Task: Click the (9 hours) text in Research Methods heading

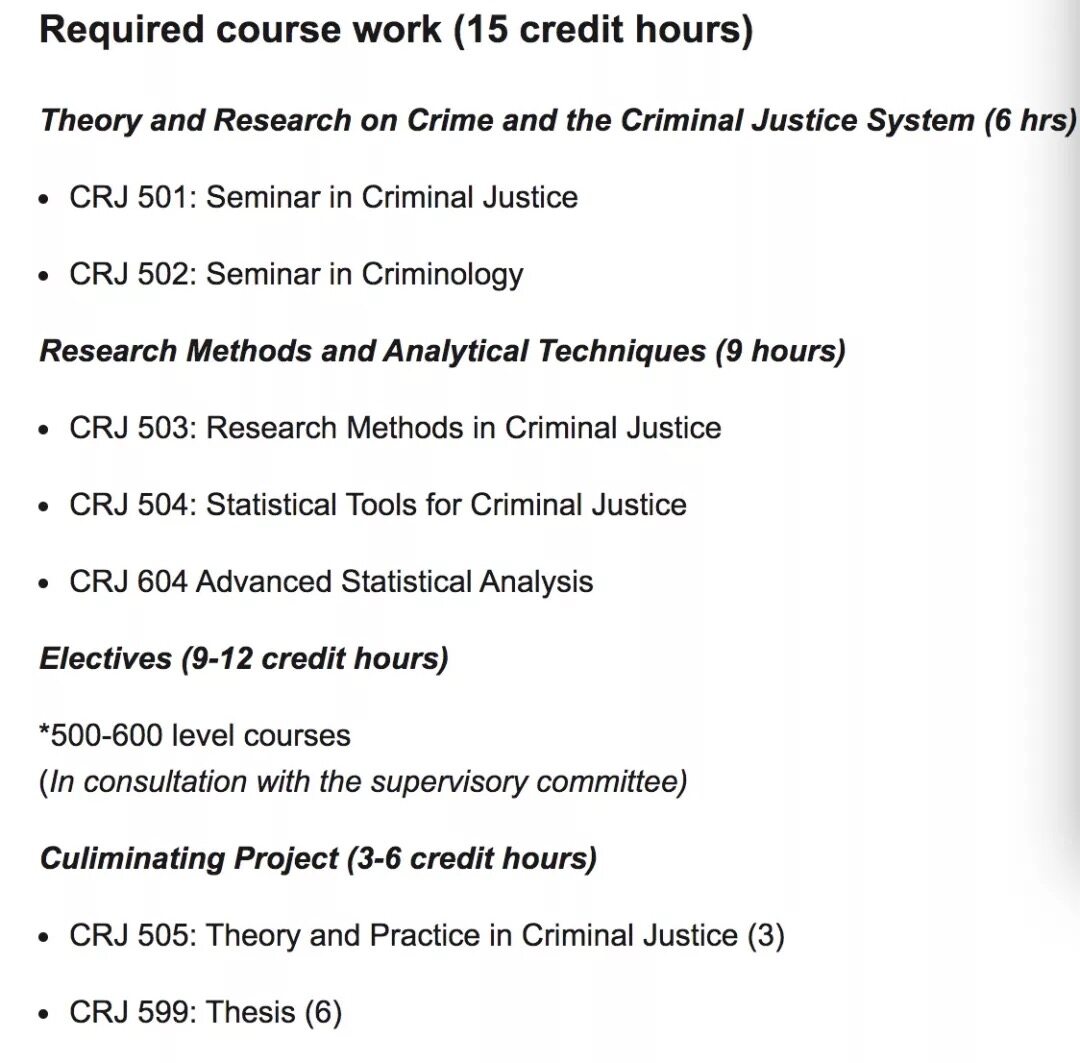Action: 780,351
